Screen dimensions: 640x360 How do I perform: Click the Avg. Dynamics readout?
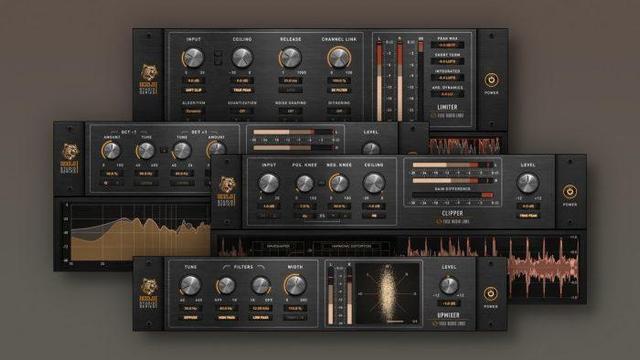tap(447, 94)
